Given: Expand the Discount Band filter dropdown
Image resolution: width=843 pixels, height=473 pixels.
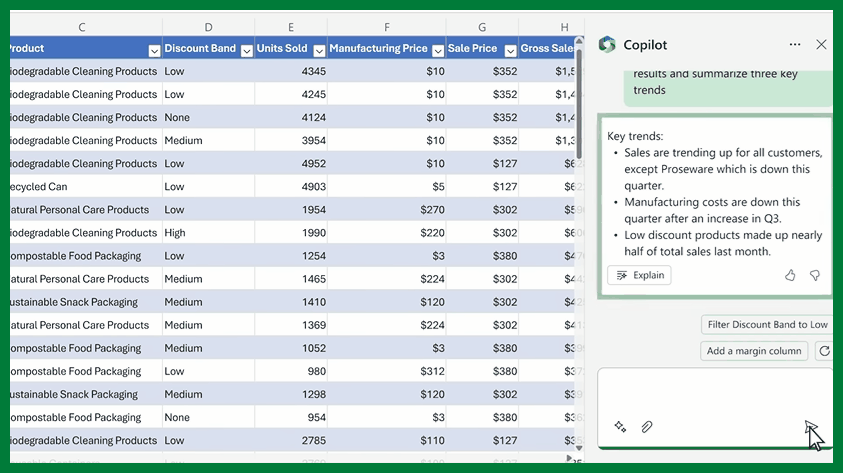Looking at the screenshot, I should tap(246, 49).
